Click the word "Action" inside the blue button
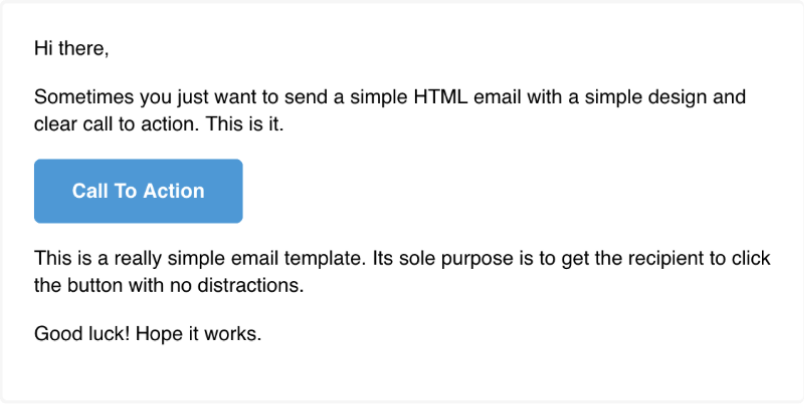804x404 pixels. [174, 191]
